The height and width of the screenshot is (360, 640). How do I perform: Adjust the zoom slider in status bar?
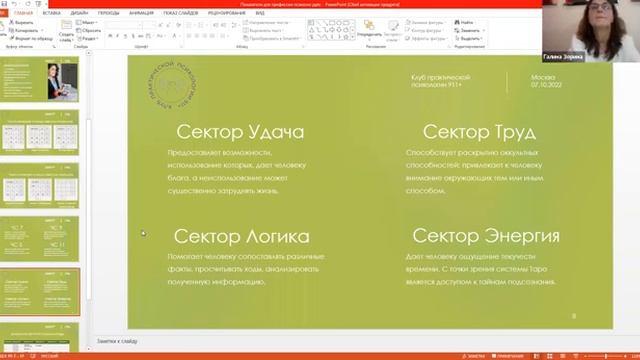(606, 356)
